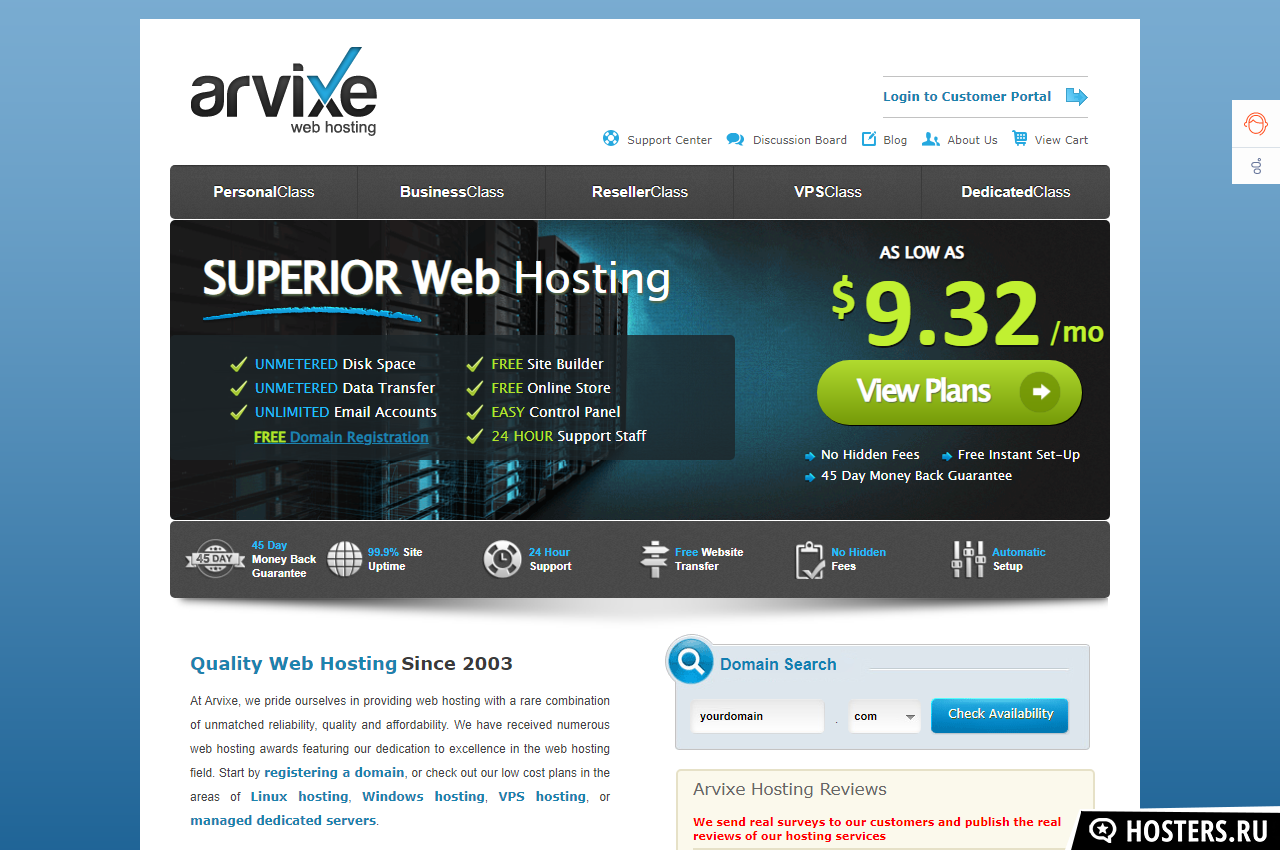Screen dimensions: 1280x850
Task: Click the Check Availability button
Action: tap(1000, 715)
